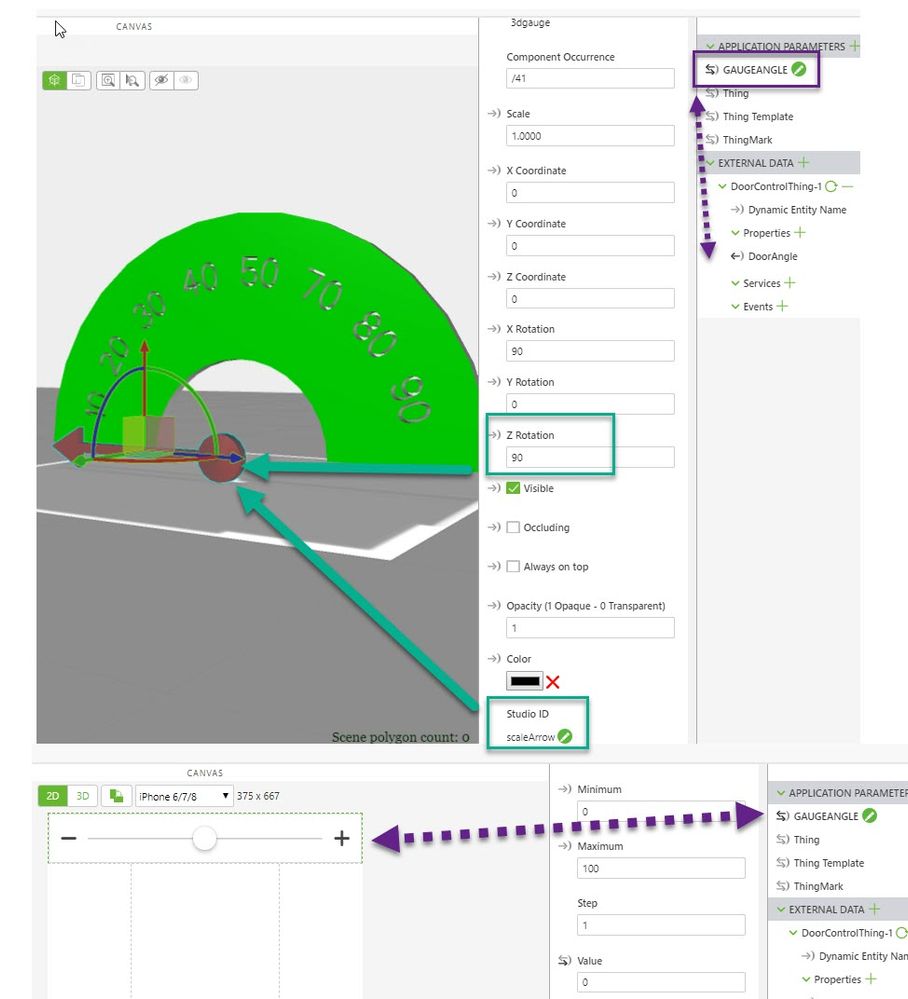The height and width of the screenshot is (999, 908).
Task: Click the slider widget's minus icon
Action: (x=69, y=838)
